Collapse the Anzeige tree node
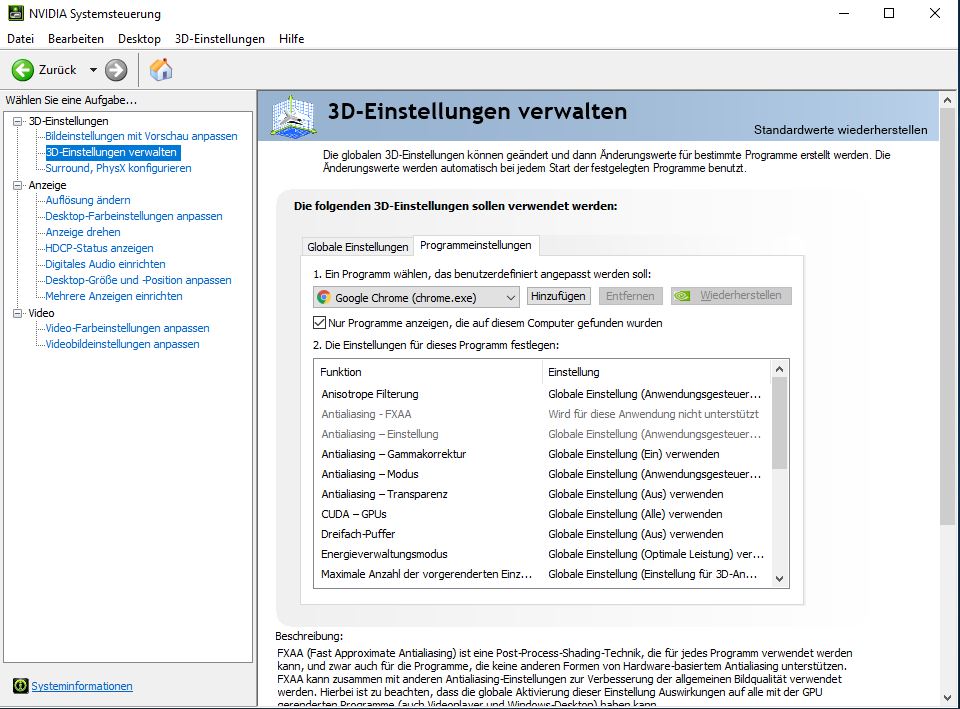The height and width of the screenshot is (709, 960). click(x=18, y=185)
